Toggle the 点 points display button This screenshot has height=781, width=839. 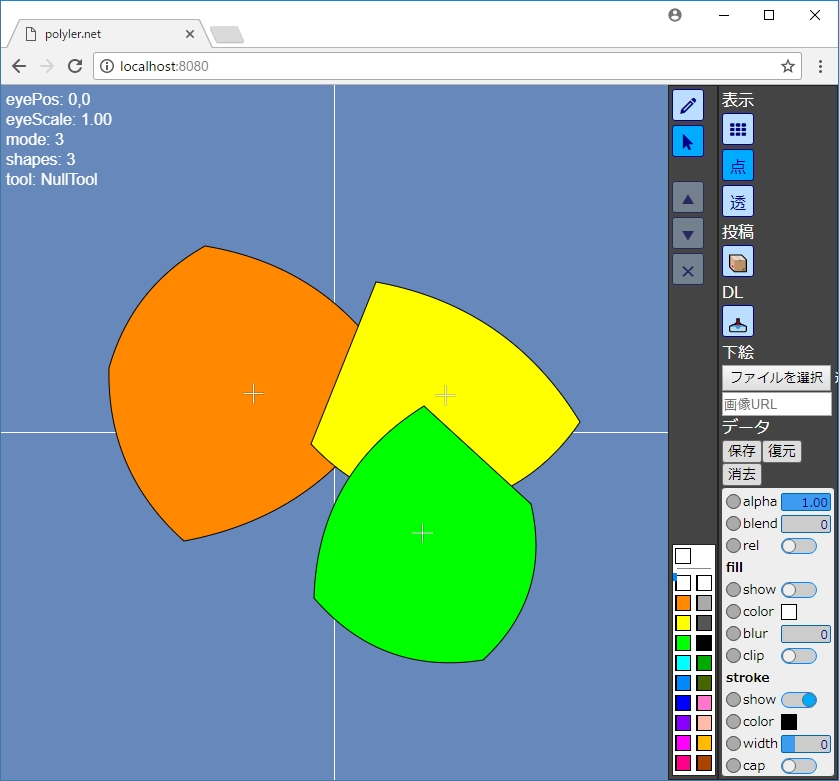738,166
